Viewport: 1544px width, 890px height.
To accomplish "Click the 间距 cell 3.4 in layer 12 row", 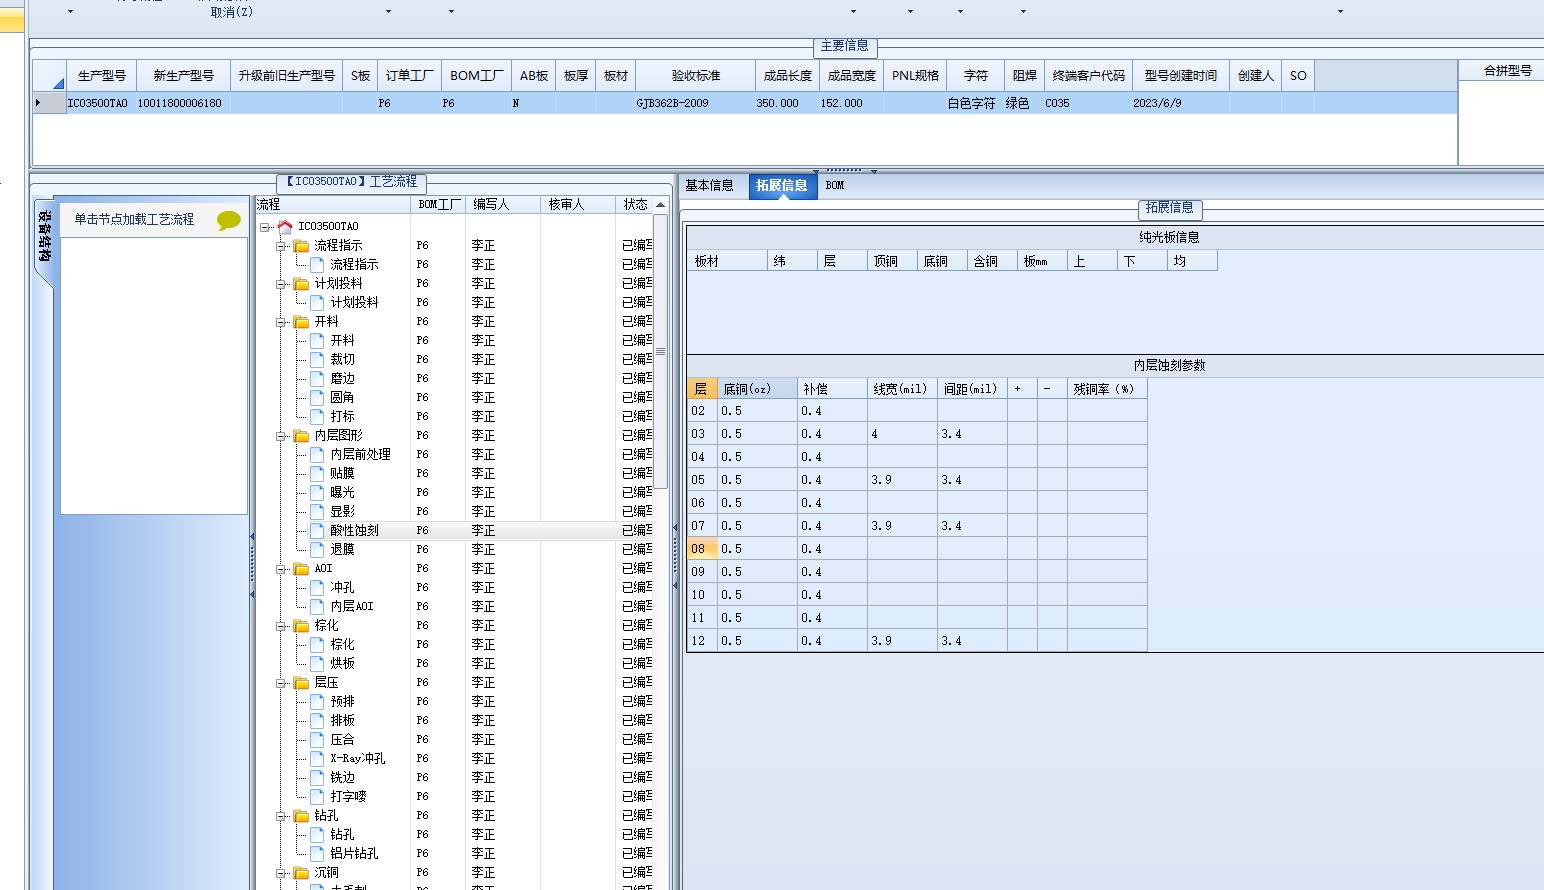I will 972,641.
